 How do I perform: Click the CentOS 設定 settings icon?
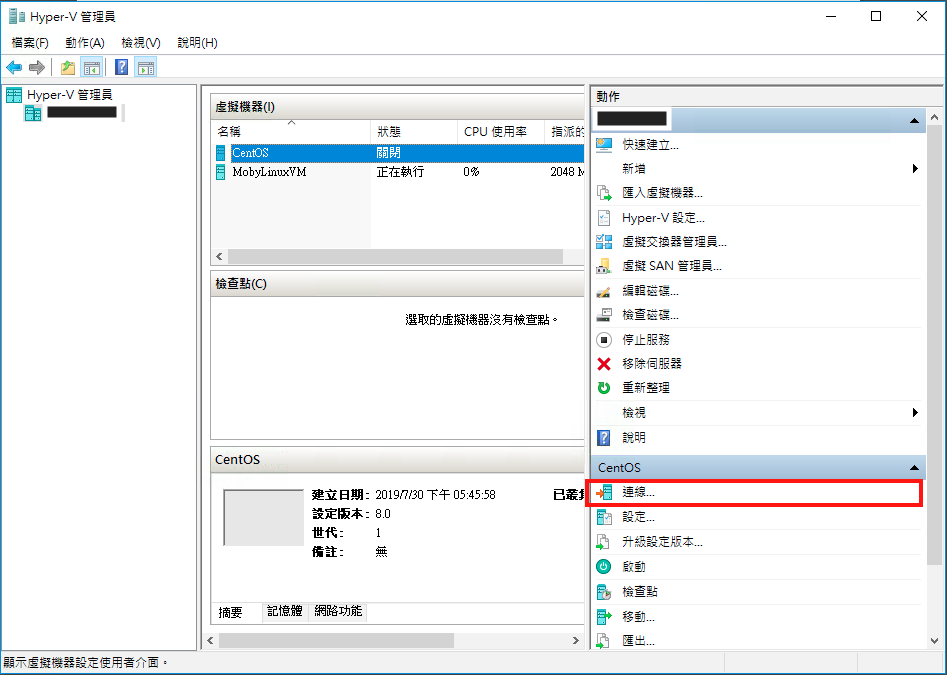pyautogui.click(x=604, y=517)
